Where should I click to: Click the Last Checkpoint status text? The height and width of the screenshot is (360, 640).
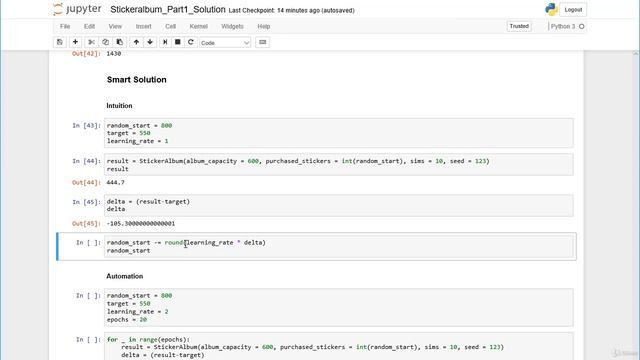click(x=291, y=10)
